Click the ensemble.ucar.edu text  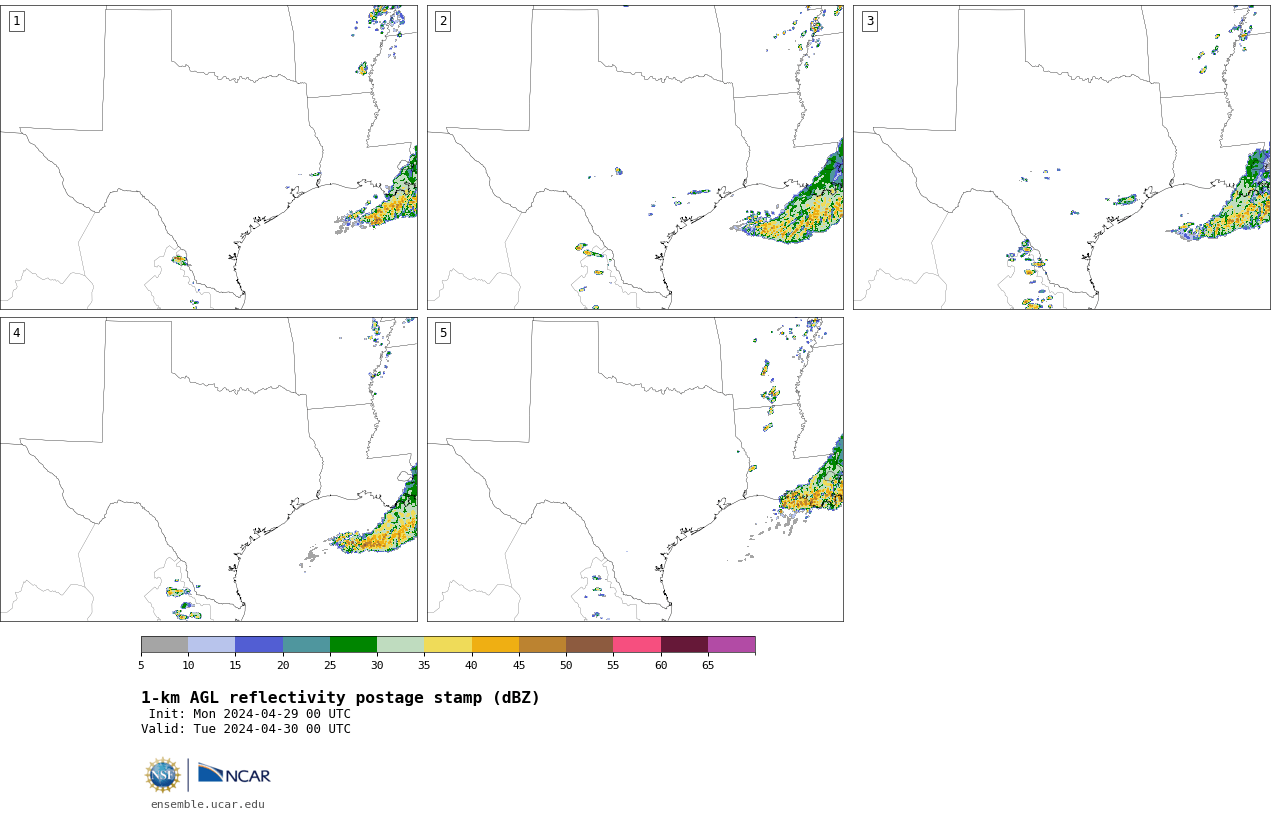(208, 804)
